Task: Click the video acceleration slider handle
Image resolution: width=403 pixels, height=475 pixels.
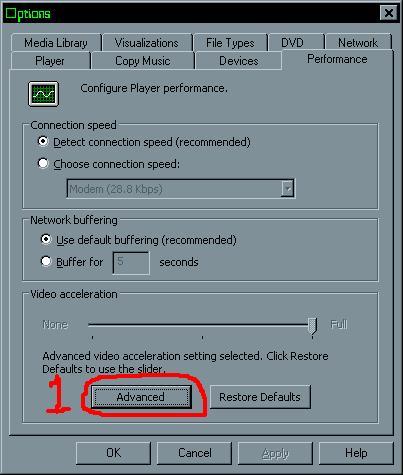Action: tap(312, 326)
